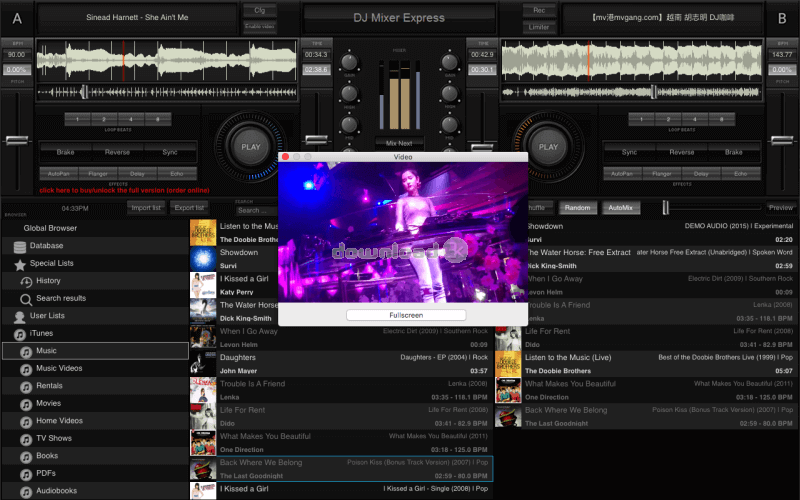800x500 pixels.
Task: Open the History list
Action: (x=95, y=281)
